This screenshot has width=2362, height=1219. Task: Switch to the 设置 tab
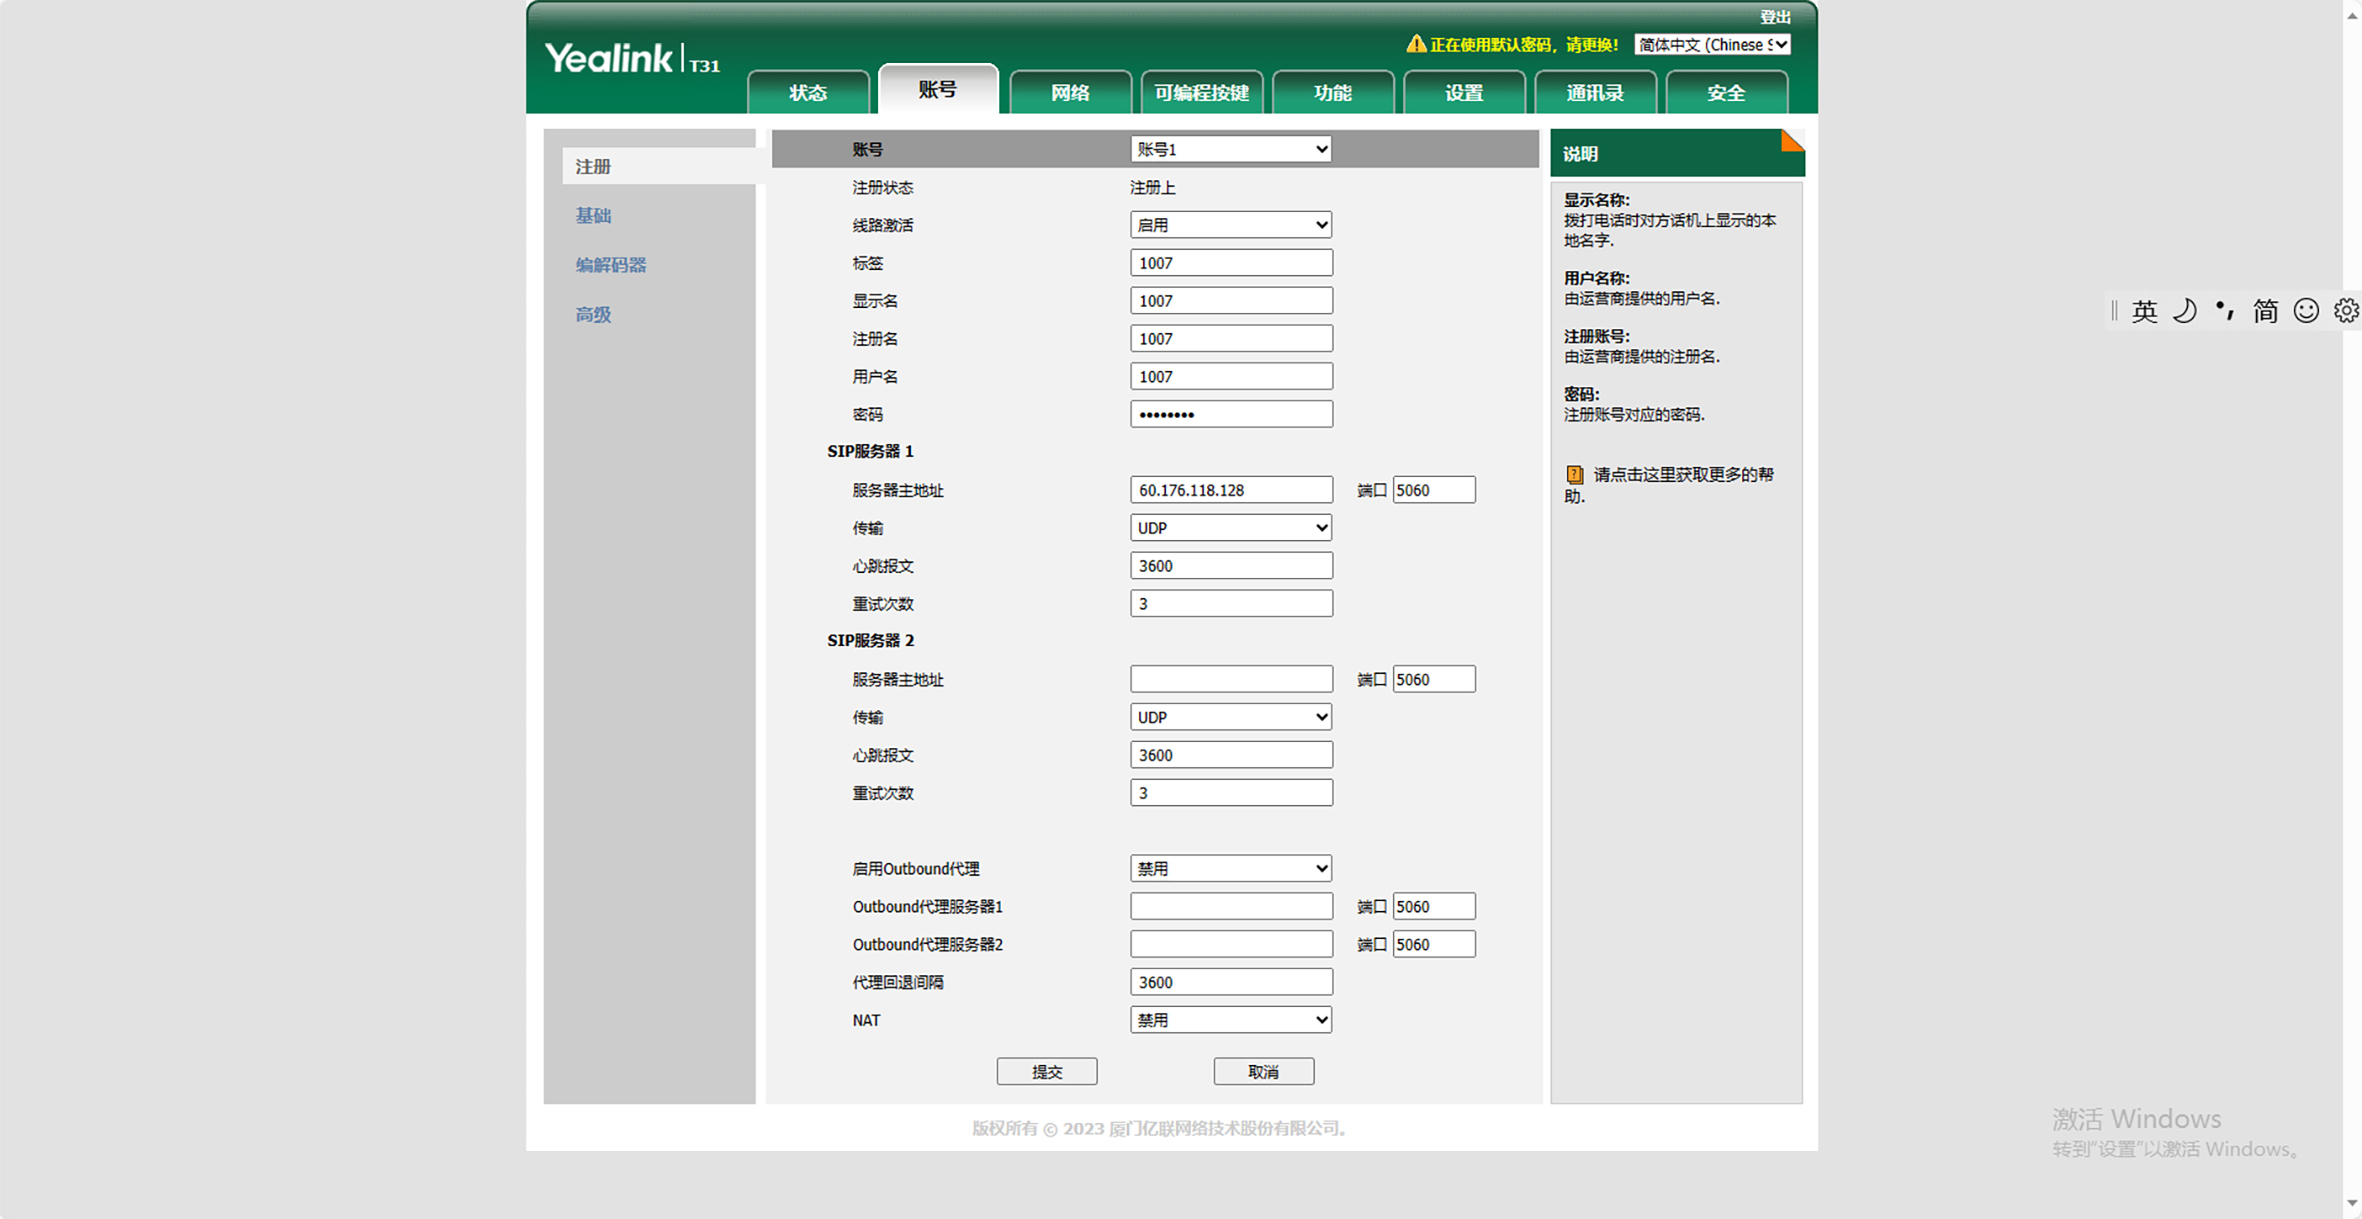tap(1464, 93)
